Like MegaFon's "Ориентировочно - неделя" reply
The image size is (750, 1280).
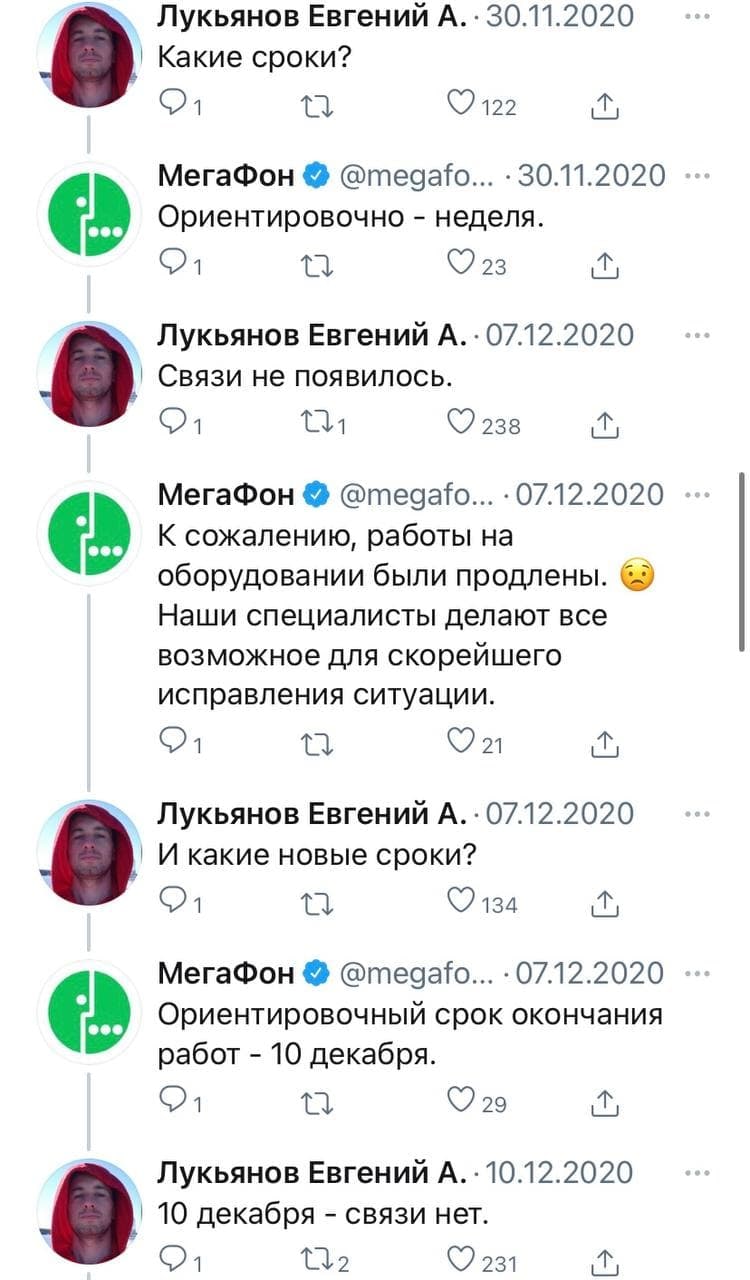[461, 265]
